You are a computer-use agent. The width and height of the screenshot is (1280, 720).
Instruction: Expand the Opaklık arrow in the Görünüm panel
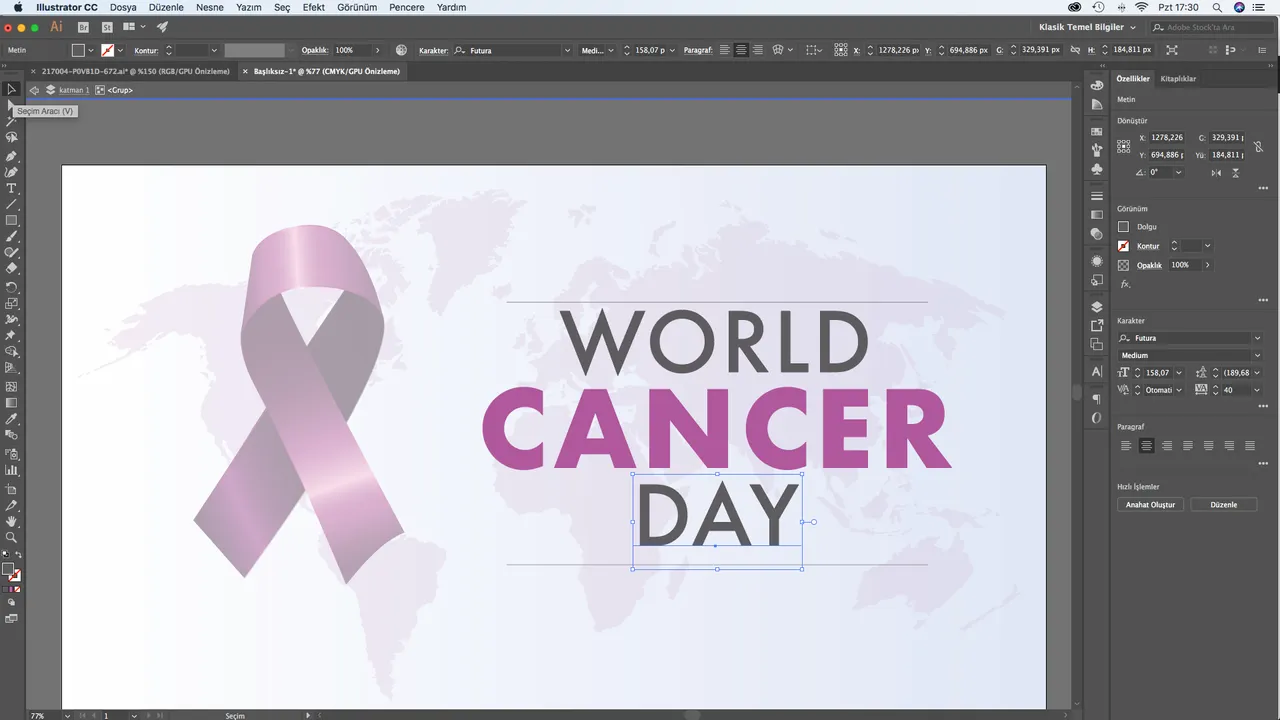[x=1207, y=265]
